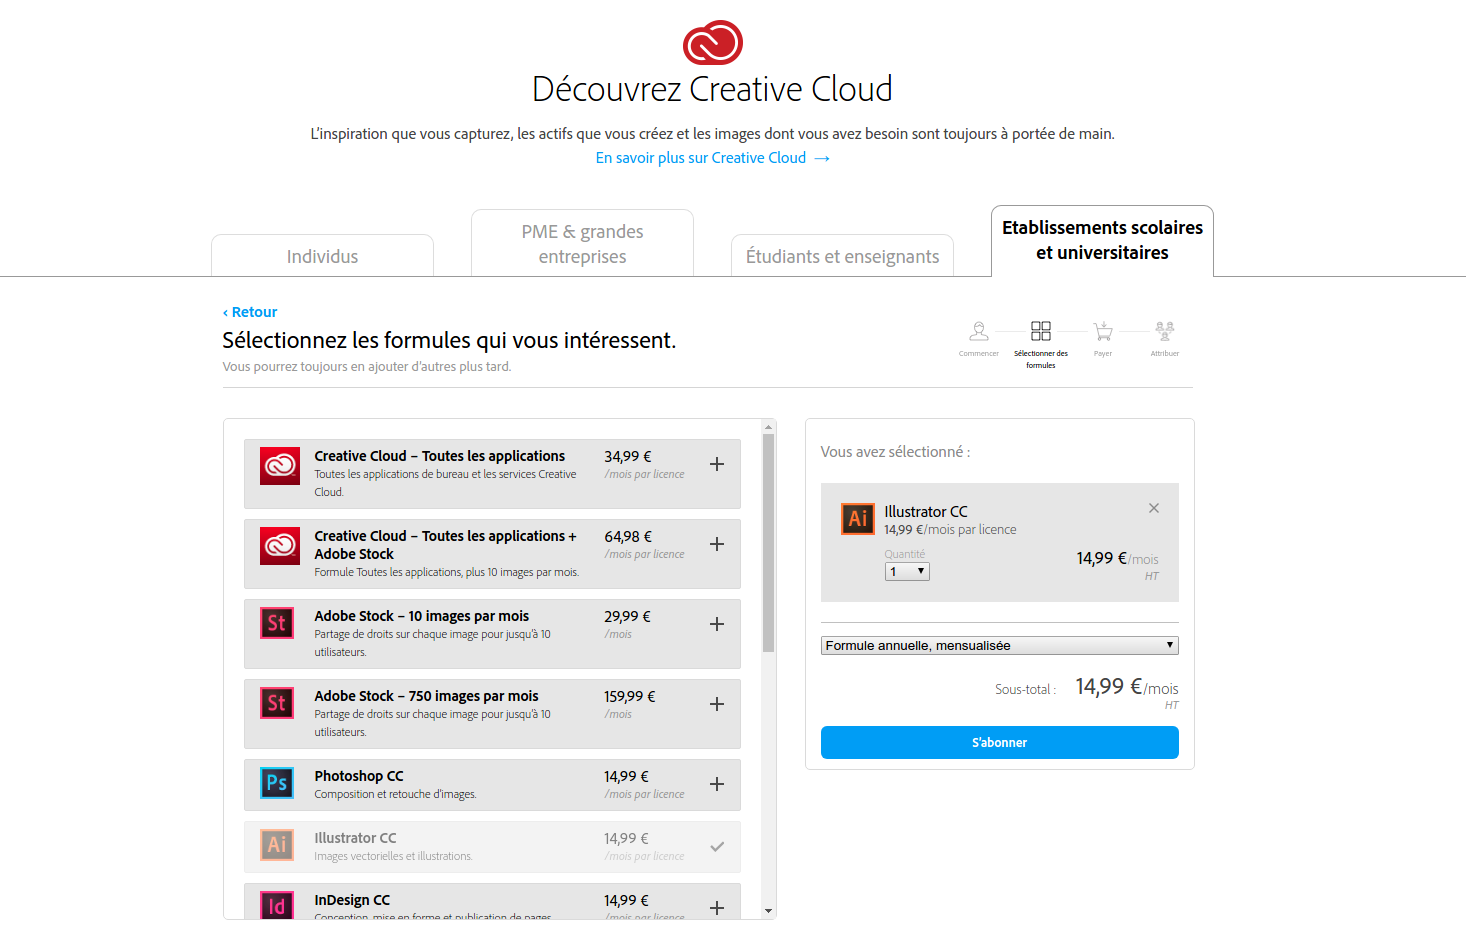The width and height of the screenshot is (1466, 950).
Task: Click 'Adobe Stock – 10 images par mois' title
Action: [x=422, y=616]
